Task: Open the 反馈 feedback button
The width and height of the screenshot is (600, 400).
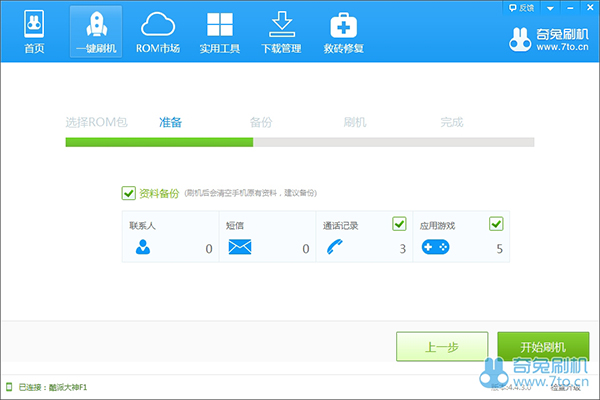Action: tap(521, 8)
